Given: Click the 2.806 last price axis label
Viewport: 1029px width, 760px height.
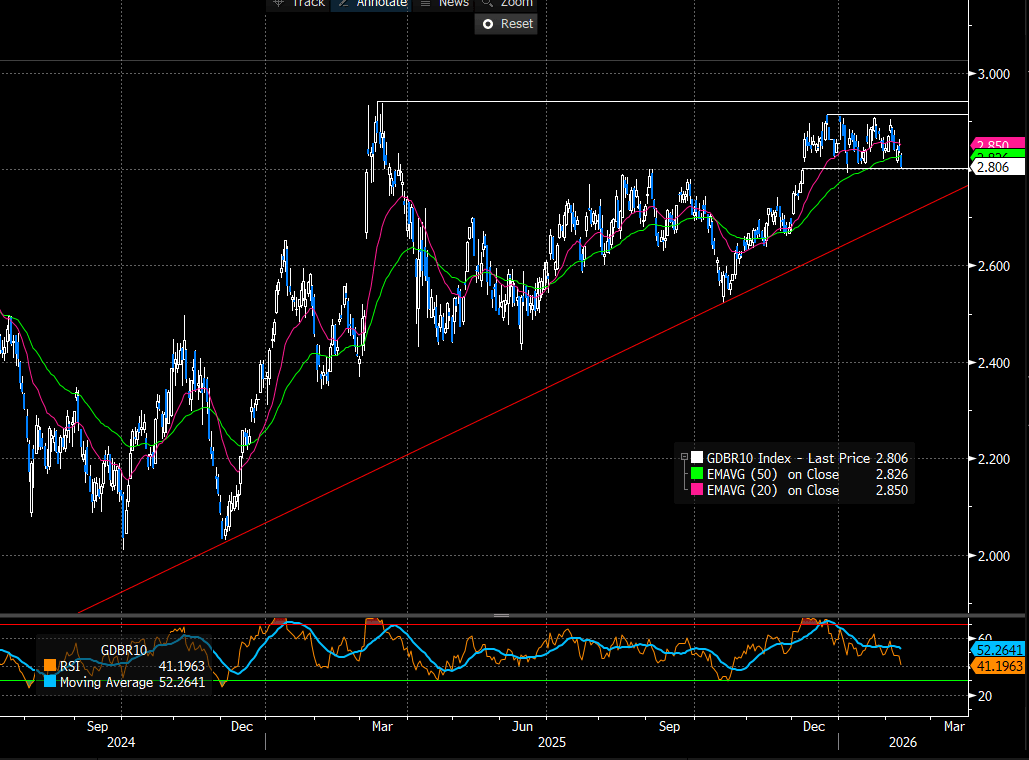Looking at the screenshot, I should 1001,168.
